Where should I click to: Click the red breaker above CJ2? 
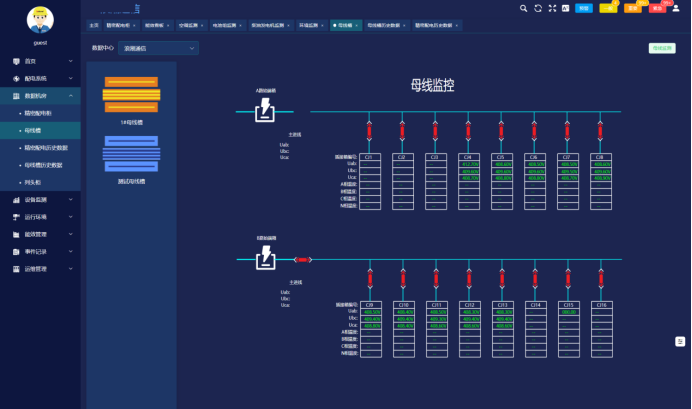point(402,131)
